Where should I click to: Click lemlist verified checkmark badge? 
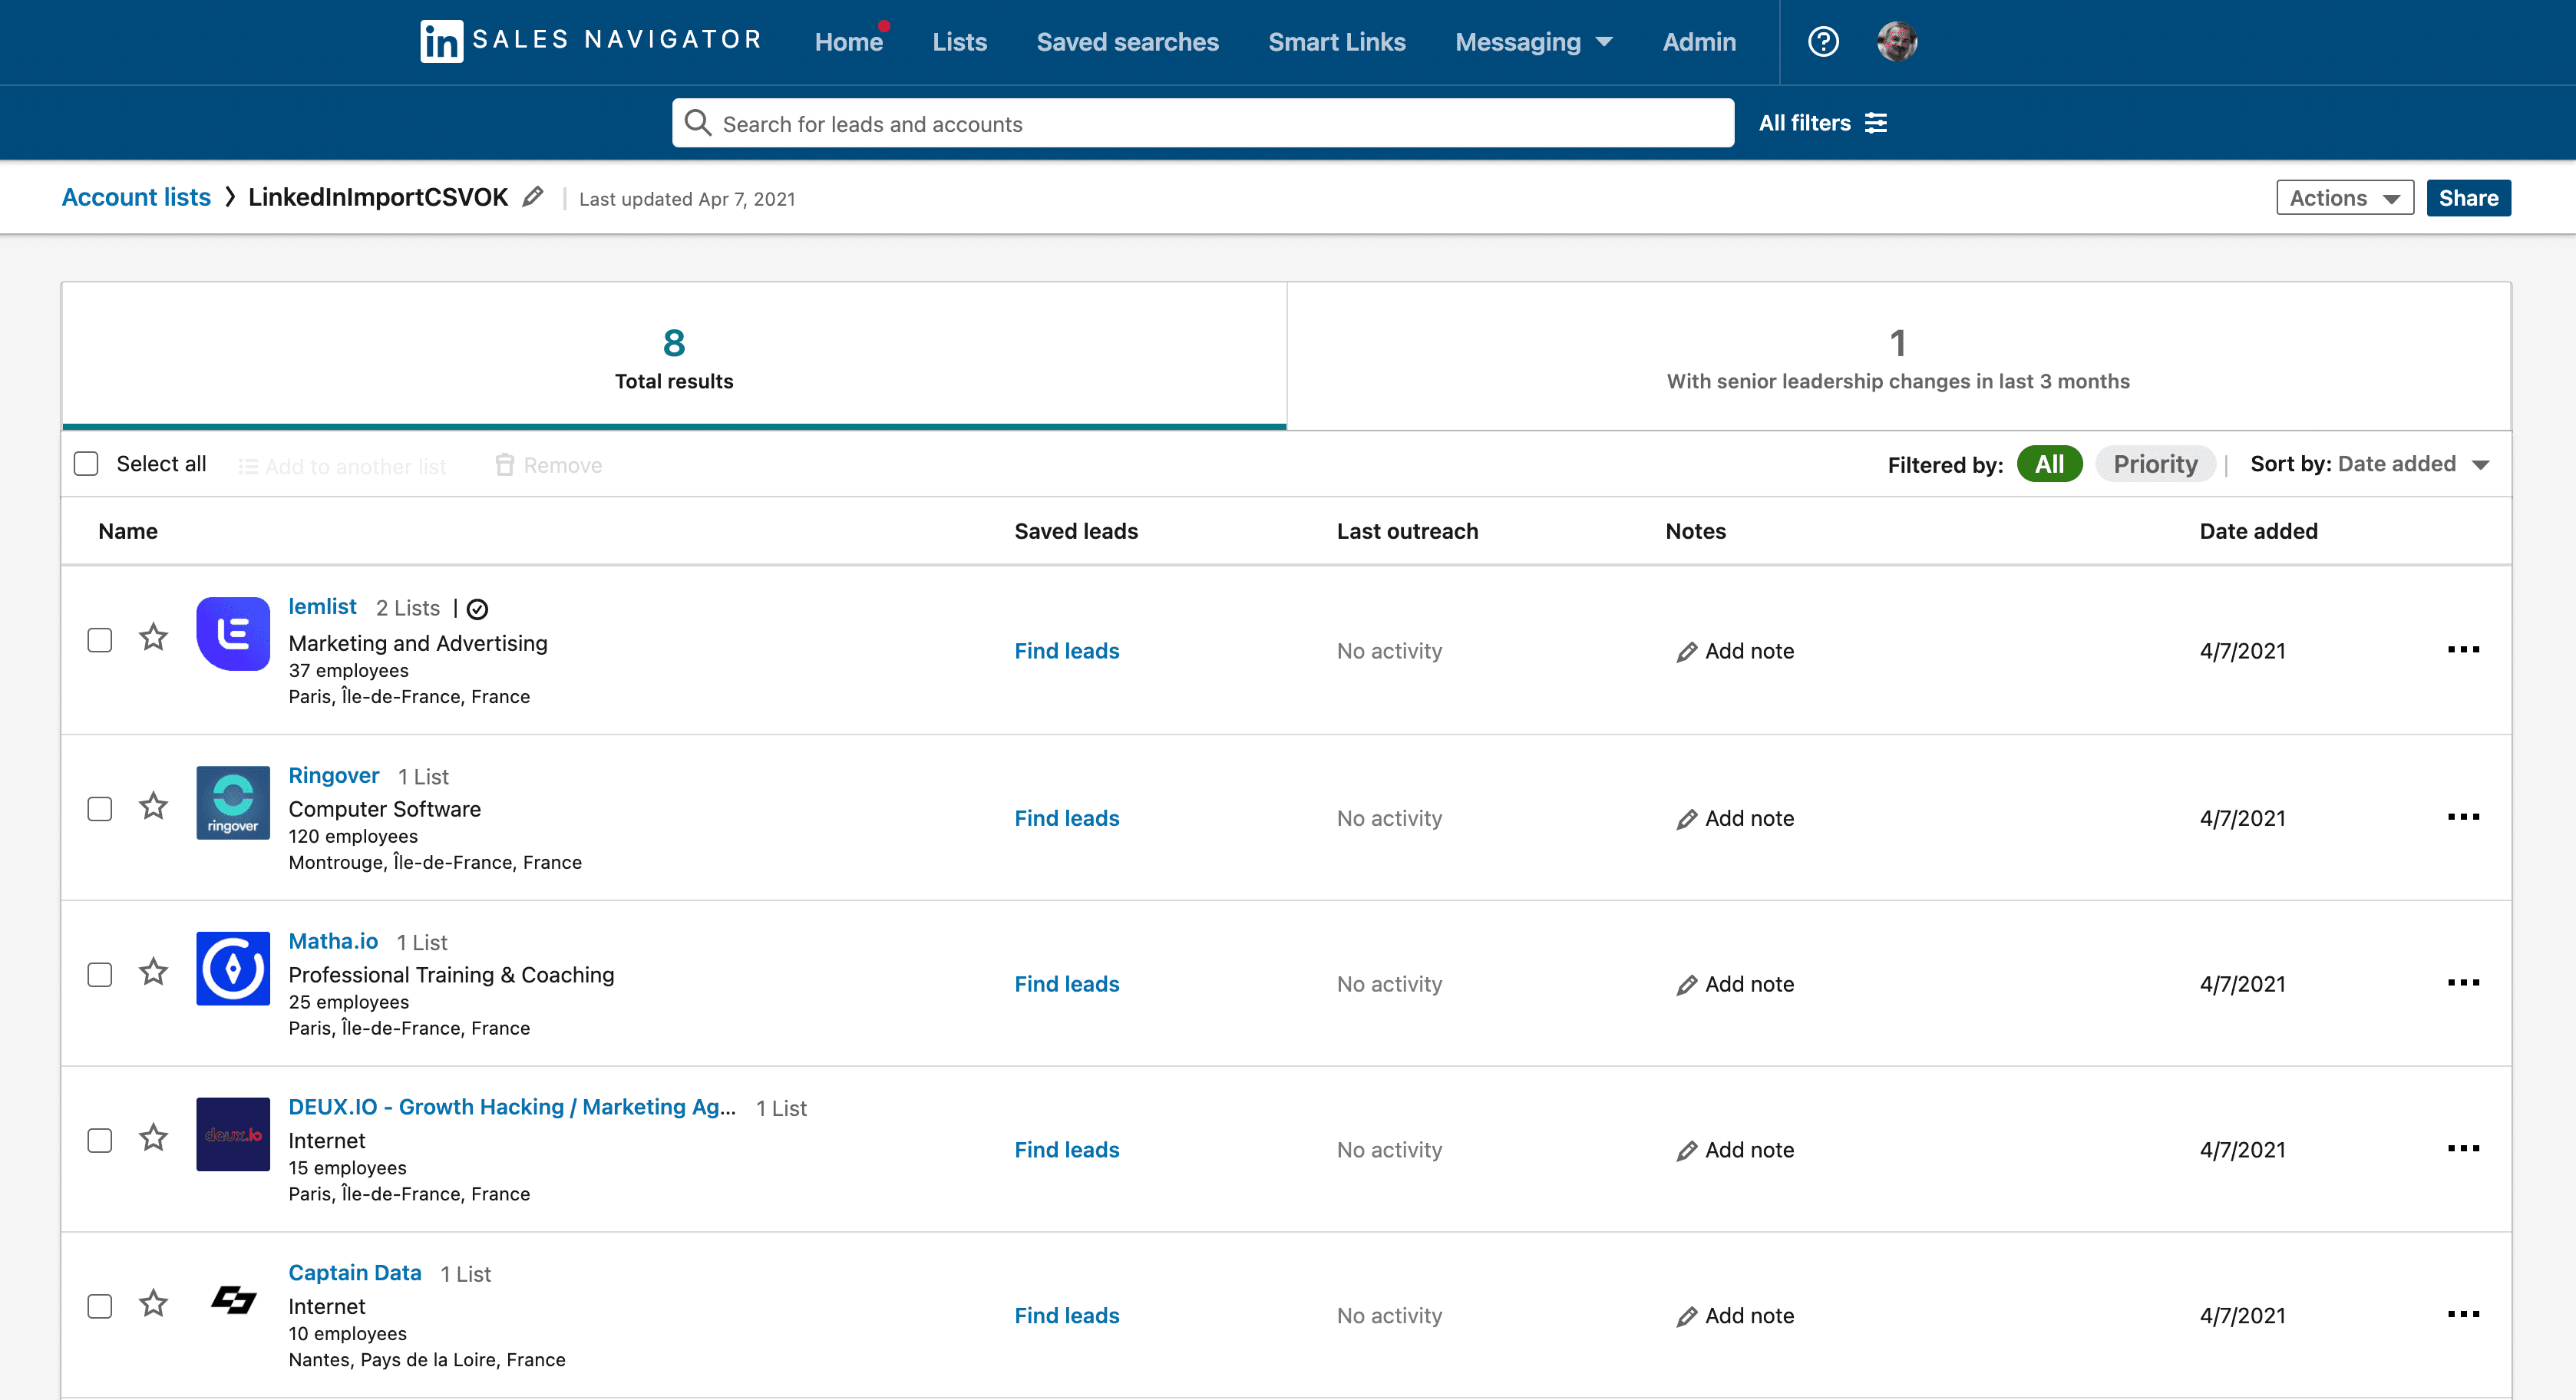pyautogui.click(x=478, y=609)
